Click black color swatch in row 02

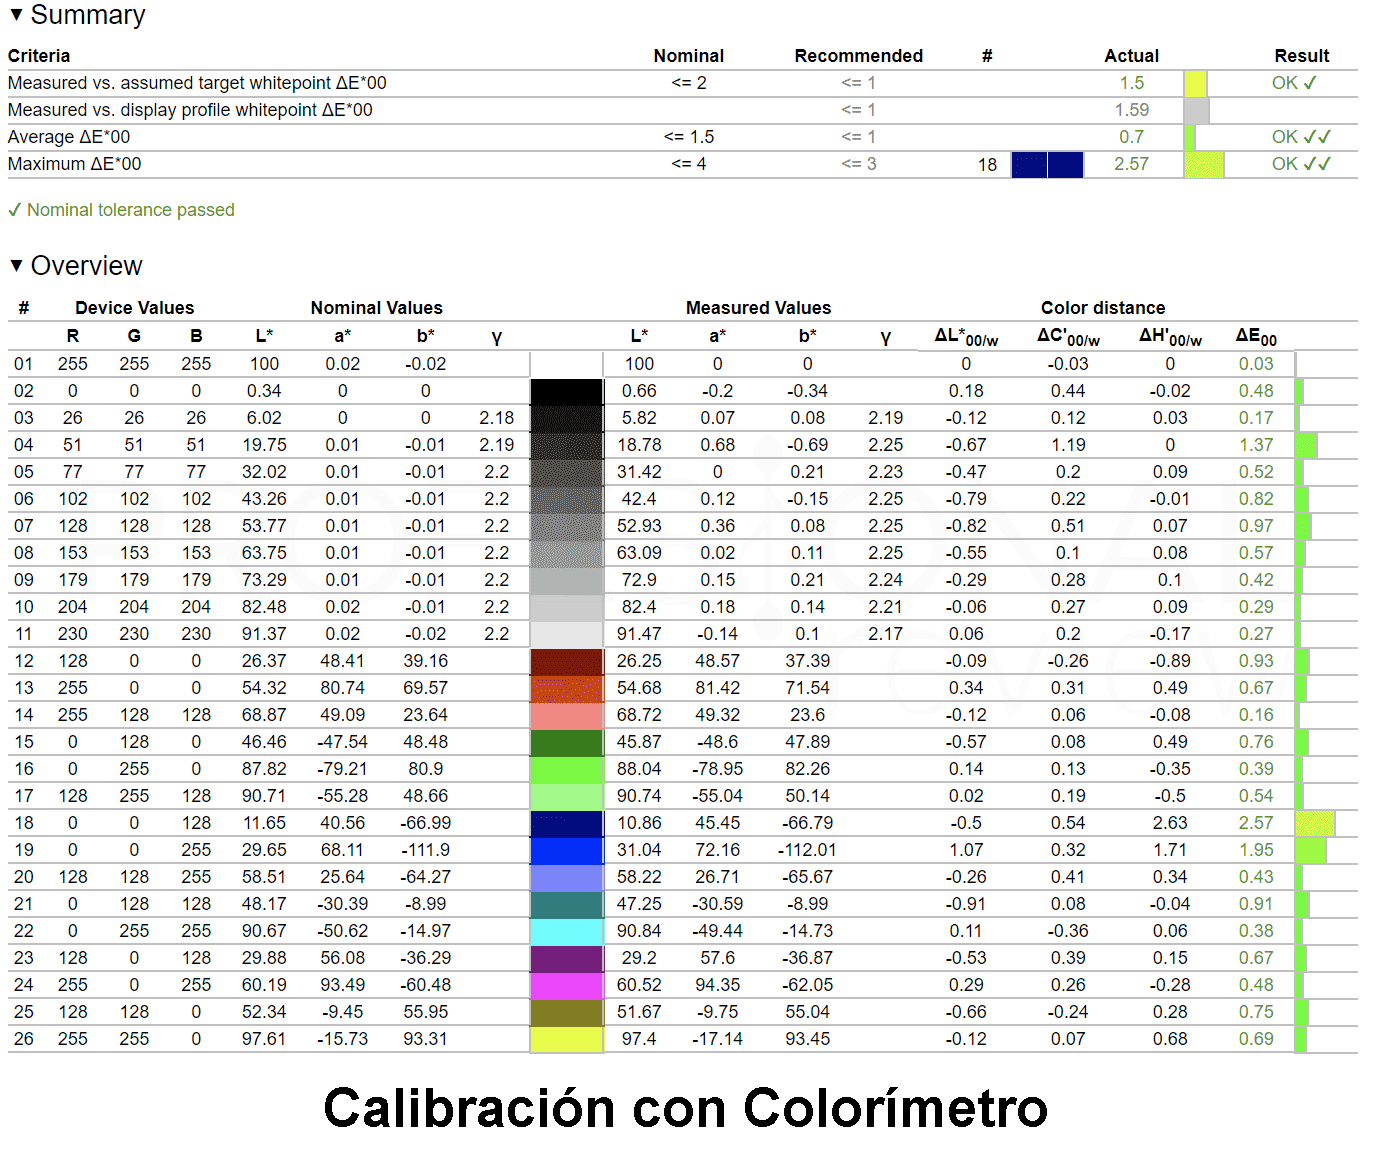[x=566, y=391]
